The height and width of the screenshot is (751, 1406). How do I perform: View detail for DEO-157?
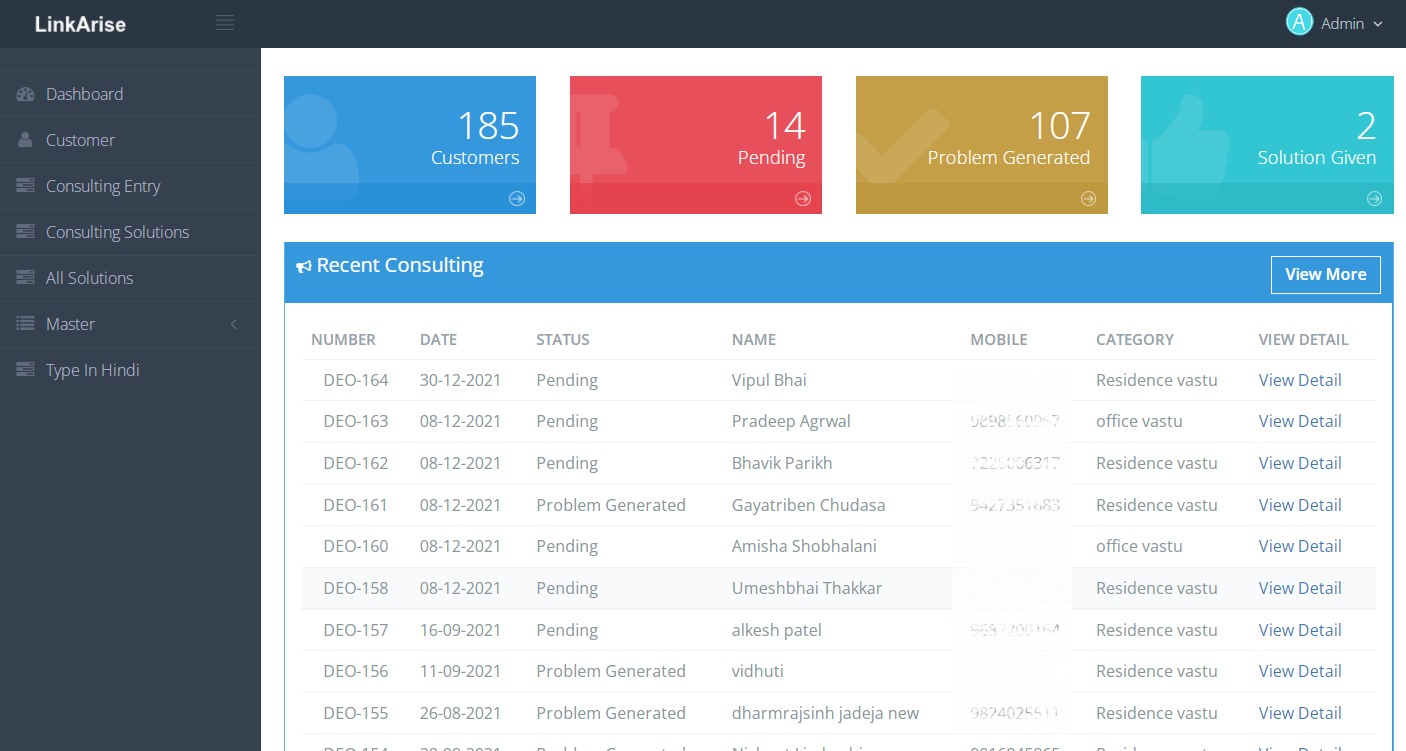click(x=1300, y=630)
